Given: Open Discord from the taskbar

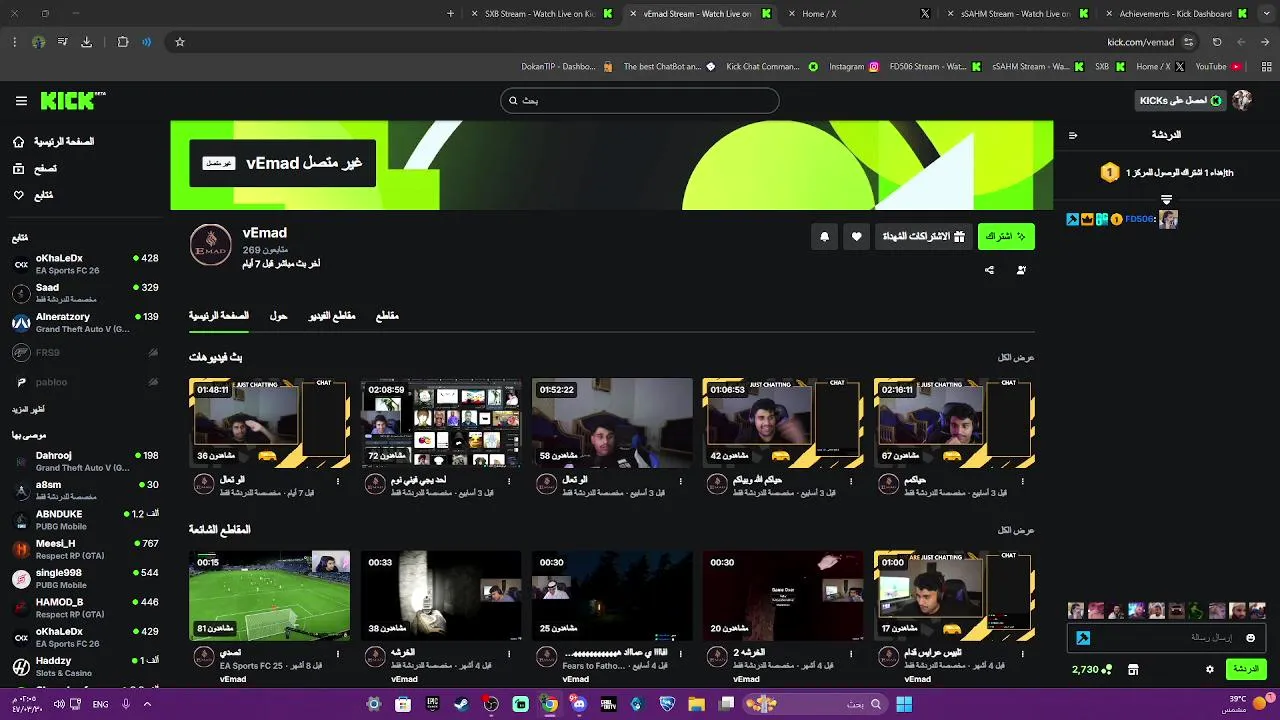Looking at the screenshot, I should [579, 704].
